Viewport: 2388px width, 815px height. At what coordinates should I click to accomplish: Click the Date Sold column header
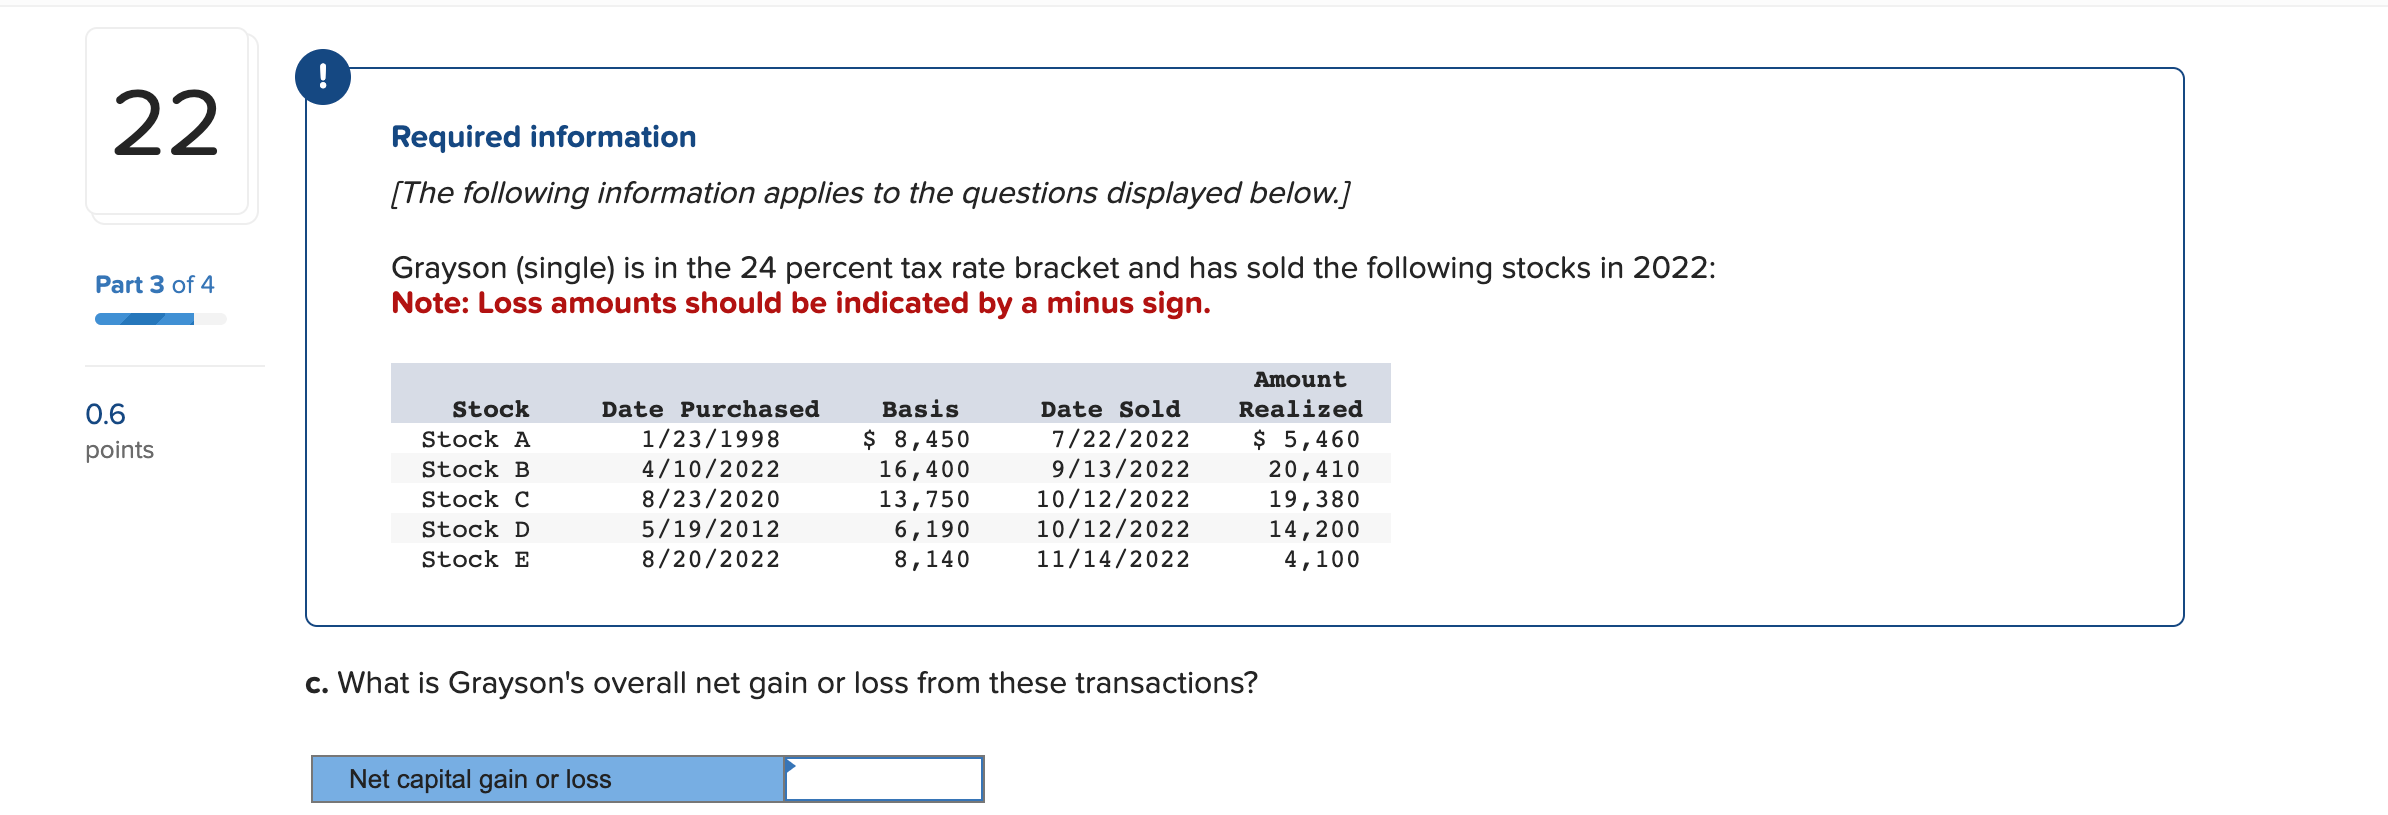click(1110, 409)
